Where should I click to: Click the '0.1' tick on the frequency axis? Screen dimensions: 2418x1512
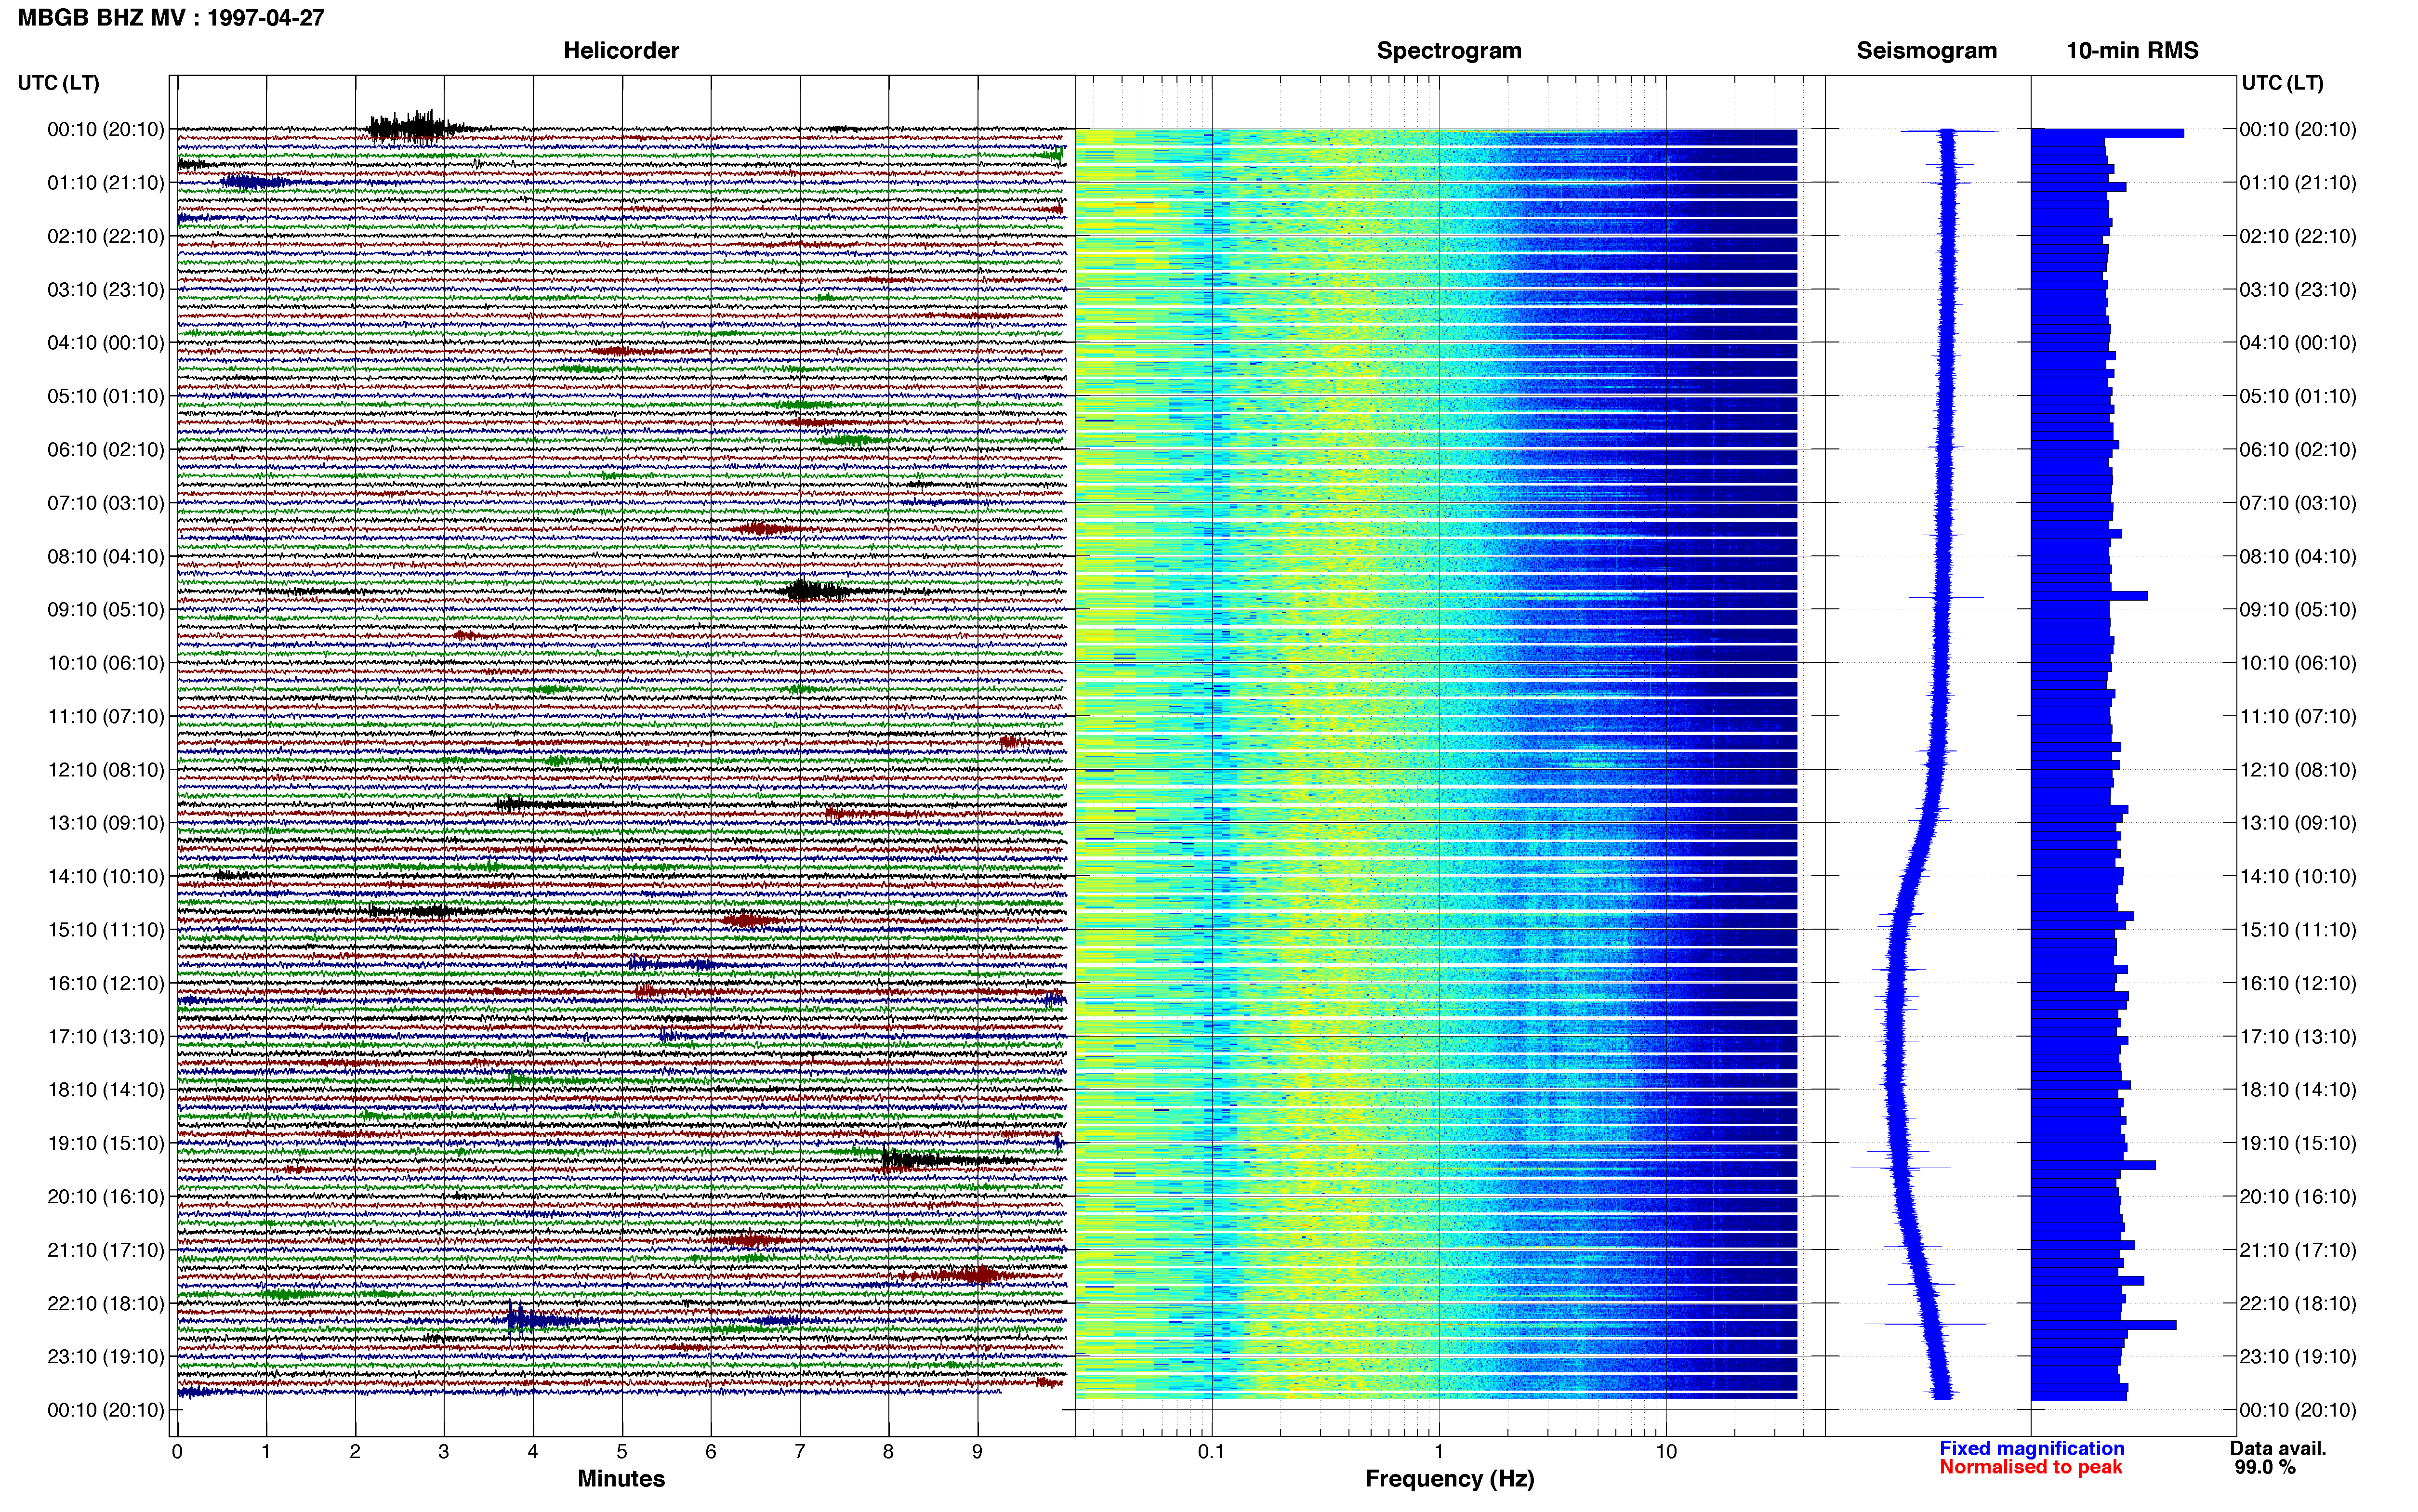click(1211, 1452)
